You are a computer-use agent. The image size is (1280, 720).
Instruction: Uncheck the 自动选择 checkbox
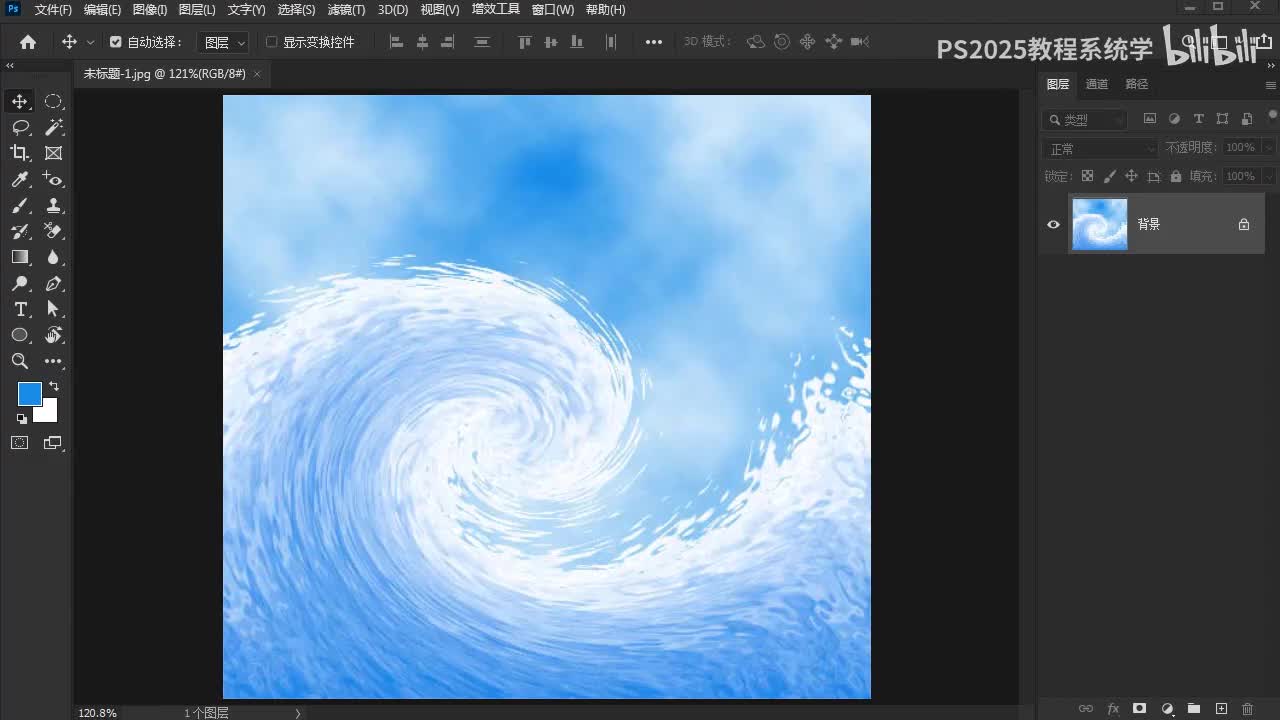point(116,42)
